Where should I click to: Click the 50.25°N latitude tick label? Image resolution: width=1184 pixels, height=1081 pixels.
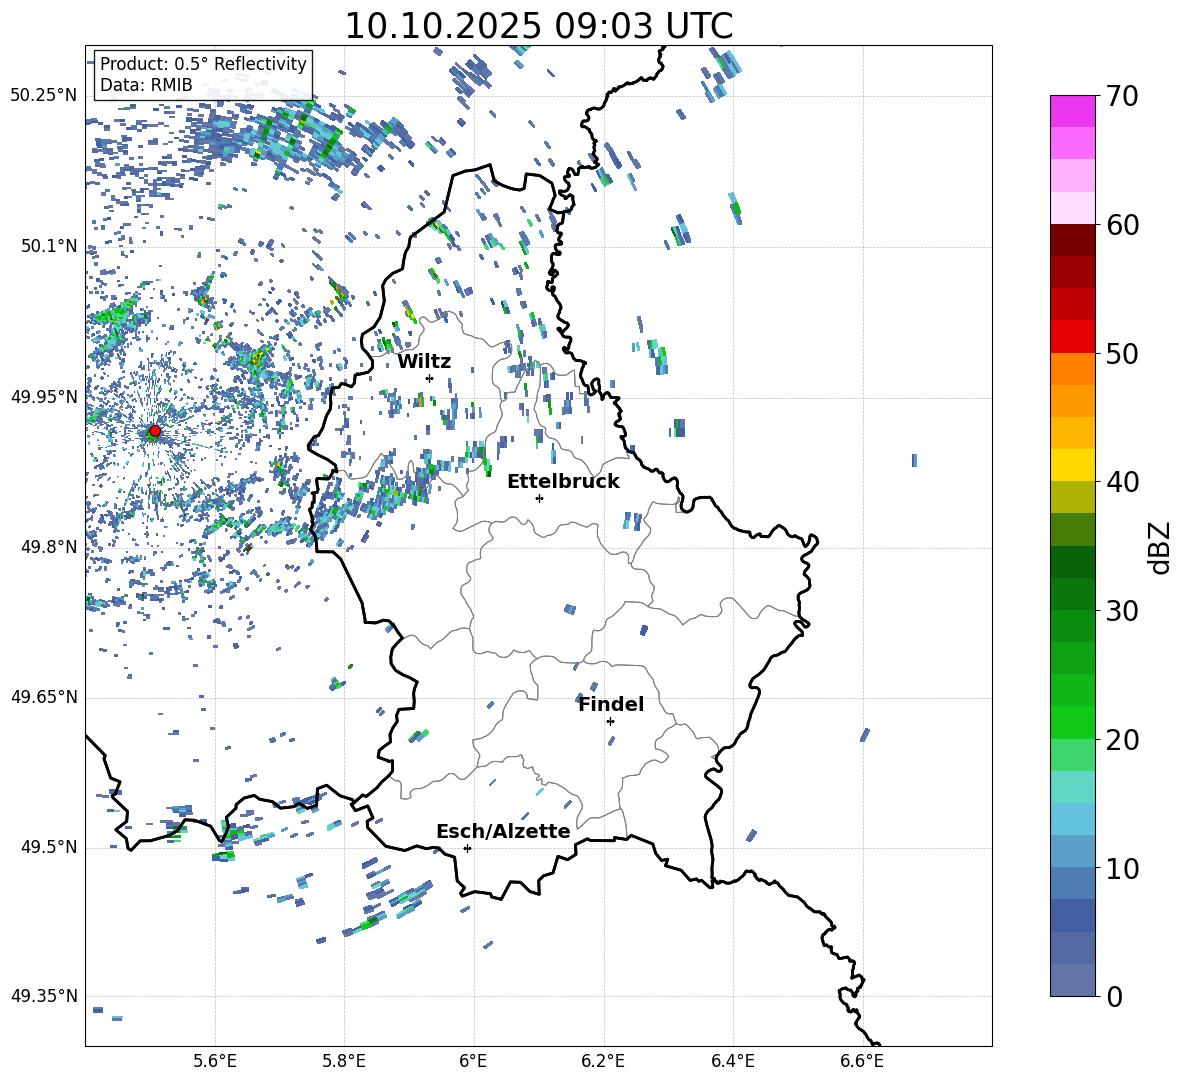click(44, 95)
